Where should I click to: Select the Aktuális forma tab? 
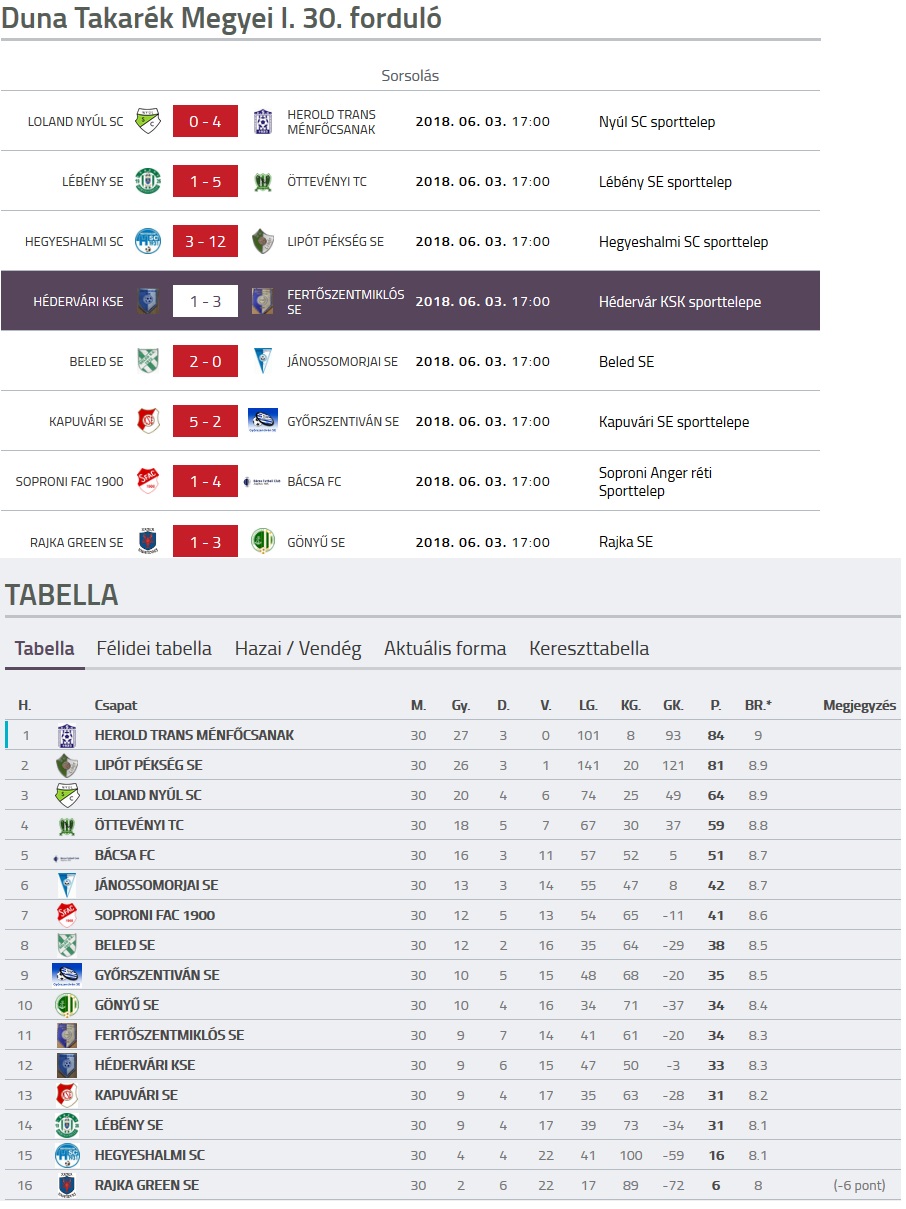click(445, 648)
